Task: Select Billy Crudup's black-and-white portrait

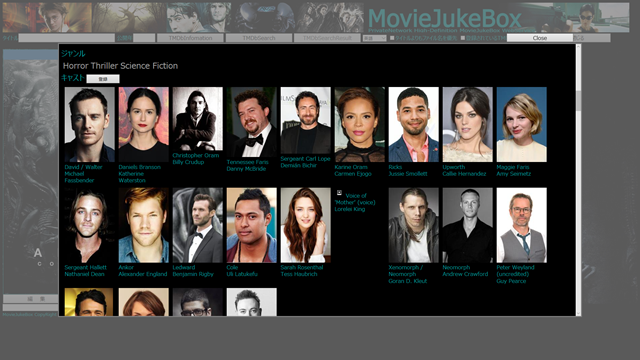Action: (x=198, y=119)
